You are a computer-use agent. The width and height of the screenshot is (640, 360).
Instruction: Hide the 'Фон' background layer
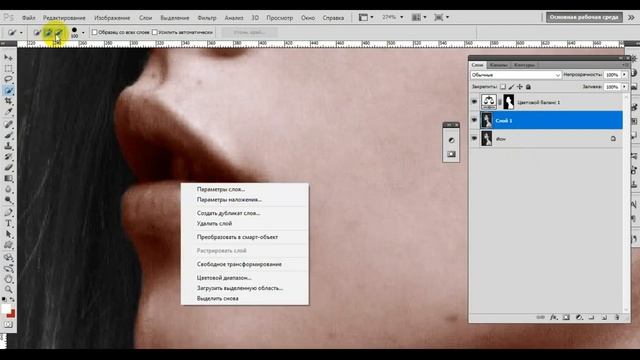[474, 138]
